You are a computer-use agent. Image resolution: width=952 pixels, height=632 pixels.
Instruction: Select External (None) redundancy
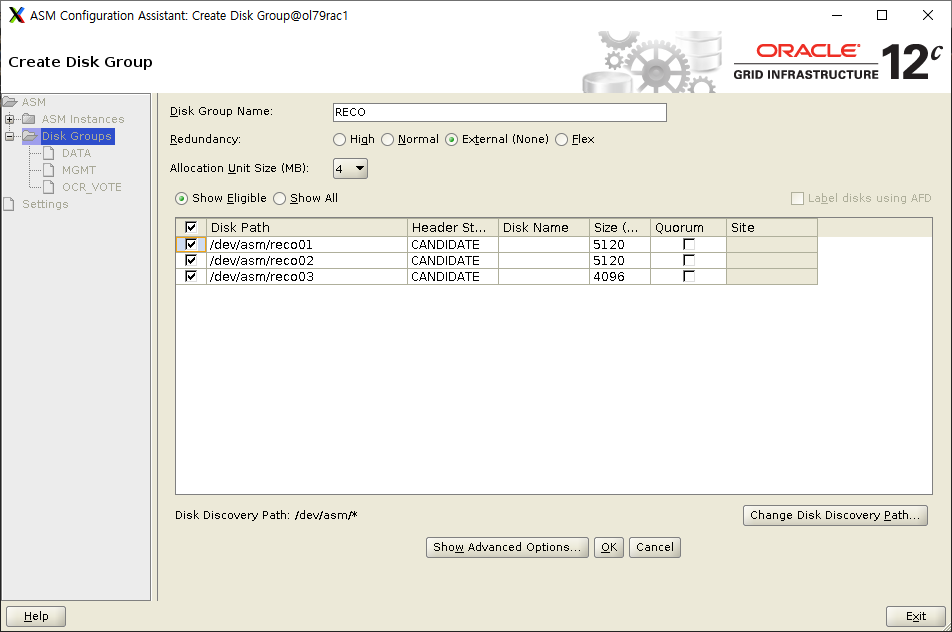(x=451, y=140)
